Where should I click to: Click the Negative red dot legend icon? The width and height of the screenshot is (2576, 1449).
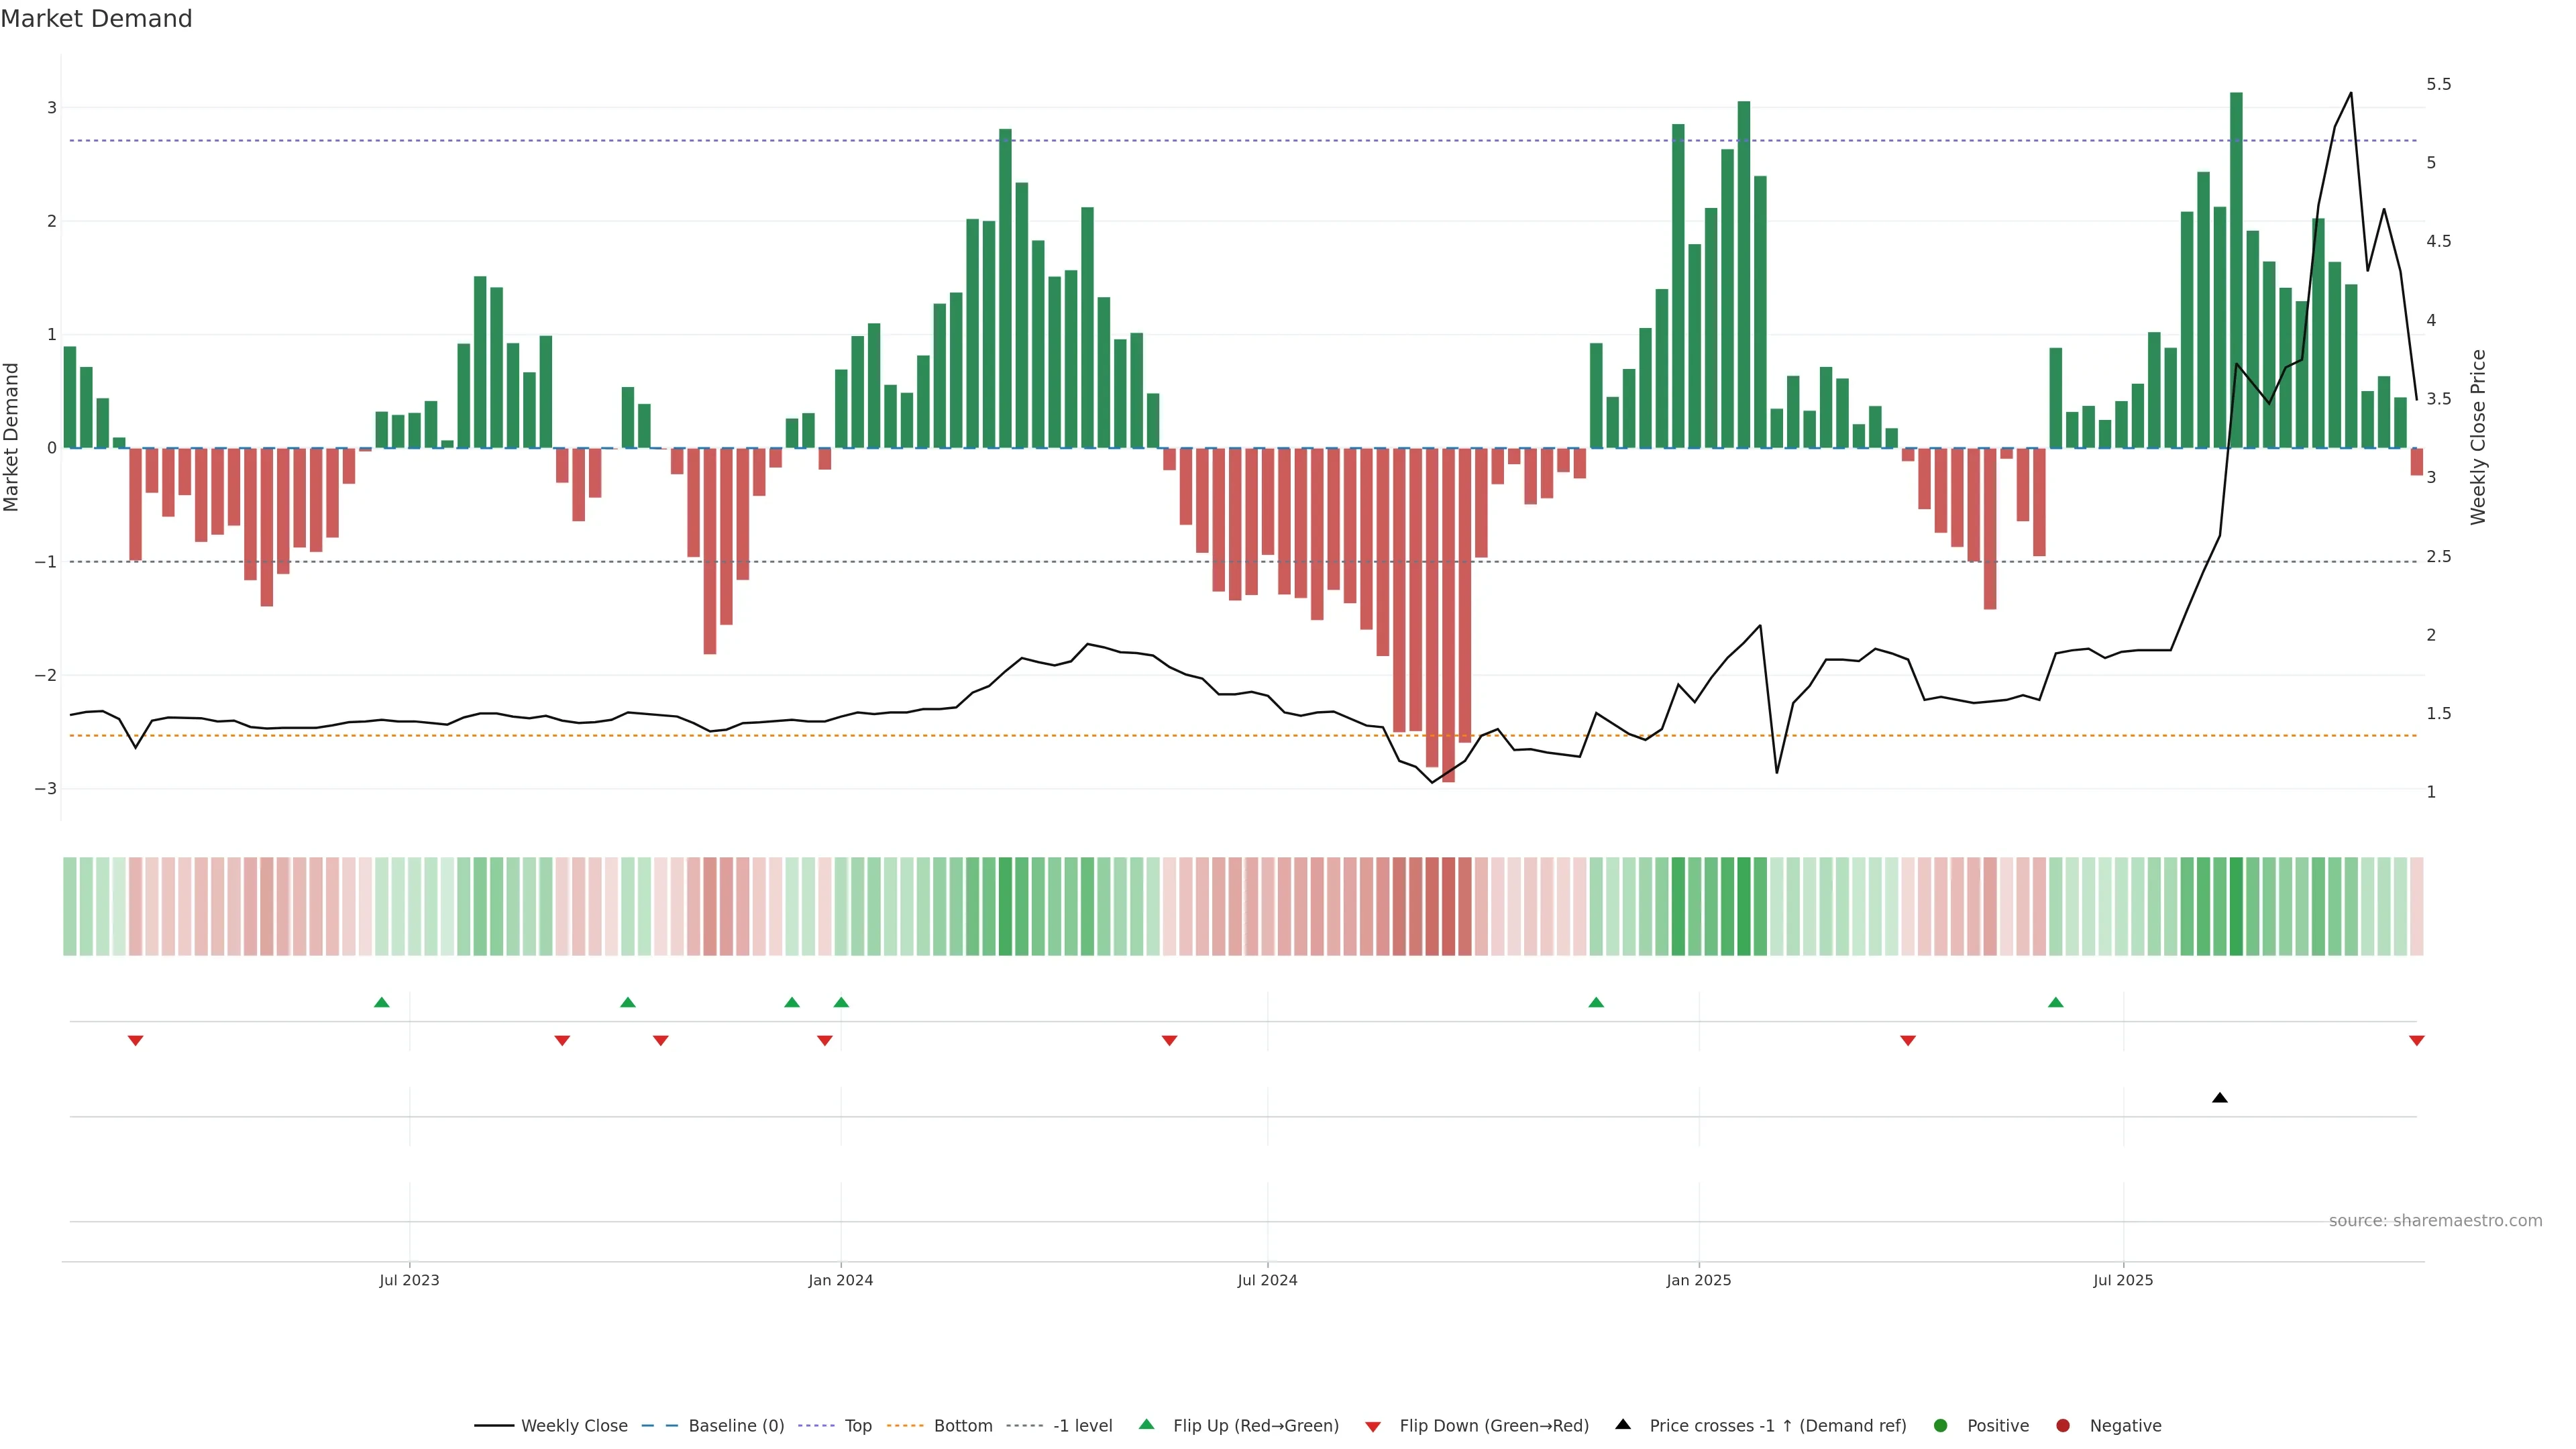point(2063,1425)
